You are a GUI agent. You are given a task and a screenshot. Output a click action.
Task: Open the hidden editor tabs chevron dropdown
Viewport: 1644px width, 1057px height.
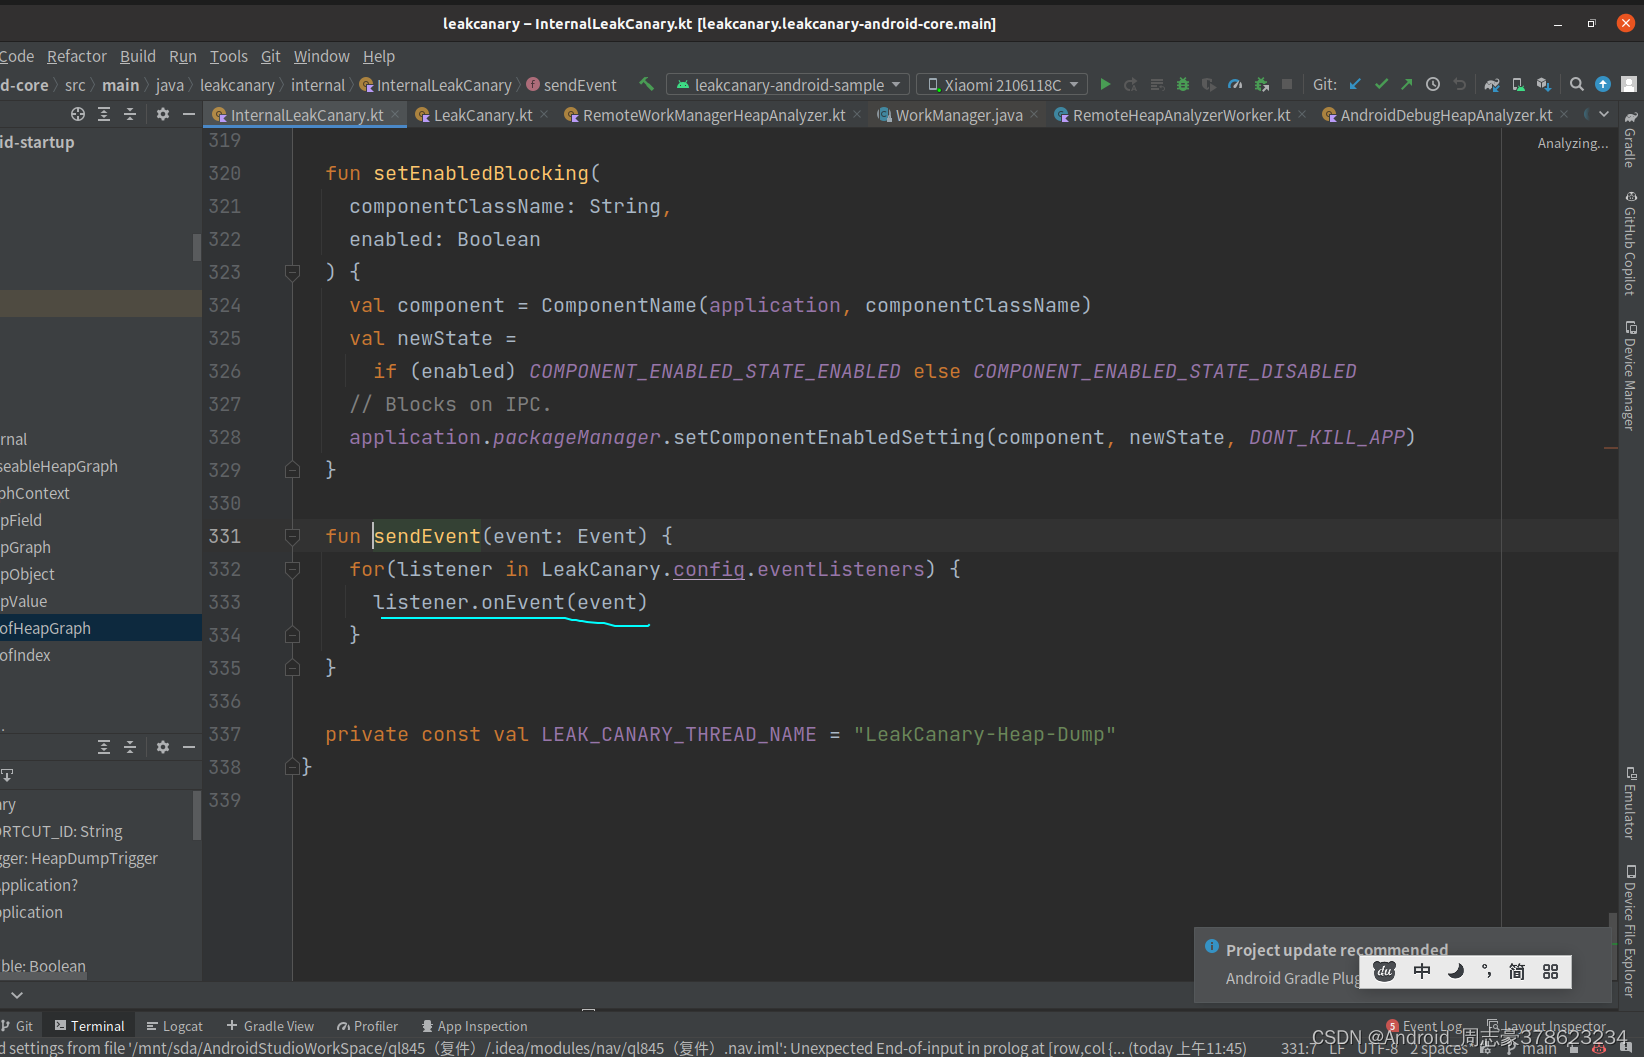(x=1604, y=114)
